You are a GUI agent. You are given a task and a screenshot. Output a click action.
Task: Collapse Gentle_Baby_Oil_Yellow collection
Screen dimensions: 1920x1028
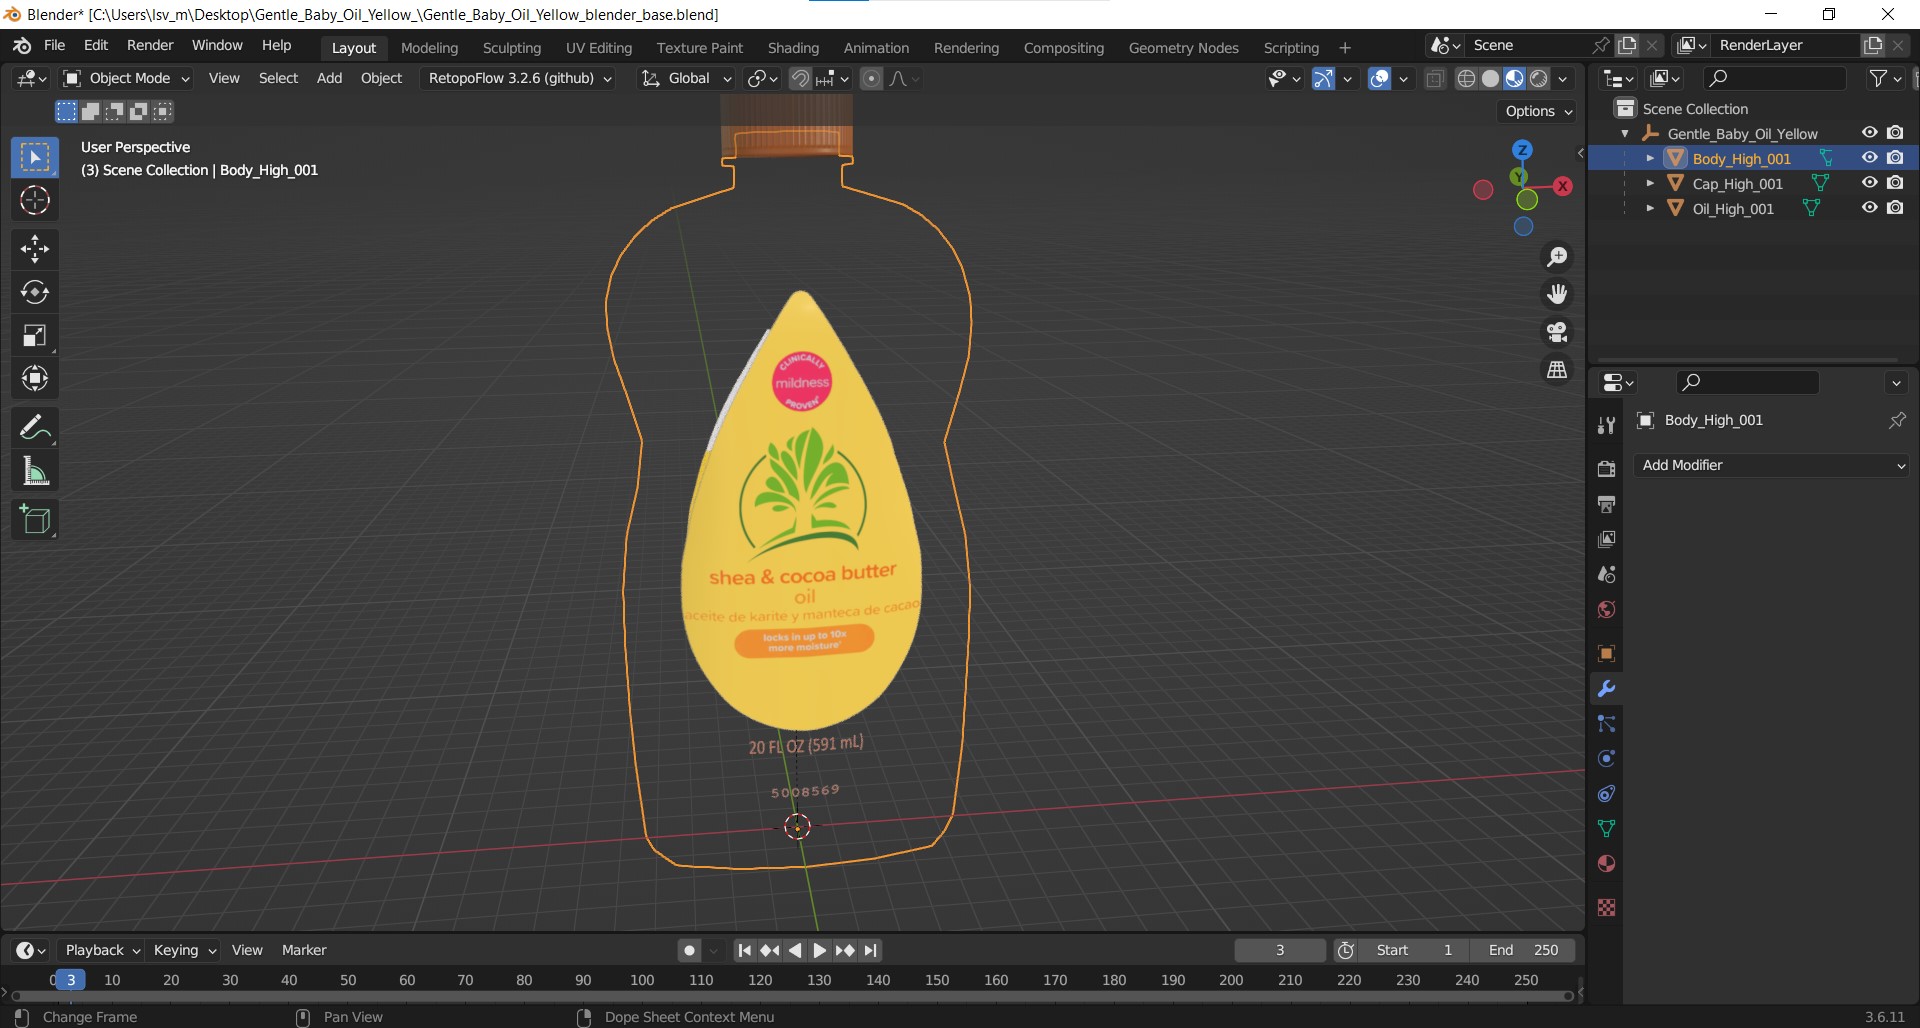1625,133
